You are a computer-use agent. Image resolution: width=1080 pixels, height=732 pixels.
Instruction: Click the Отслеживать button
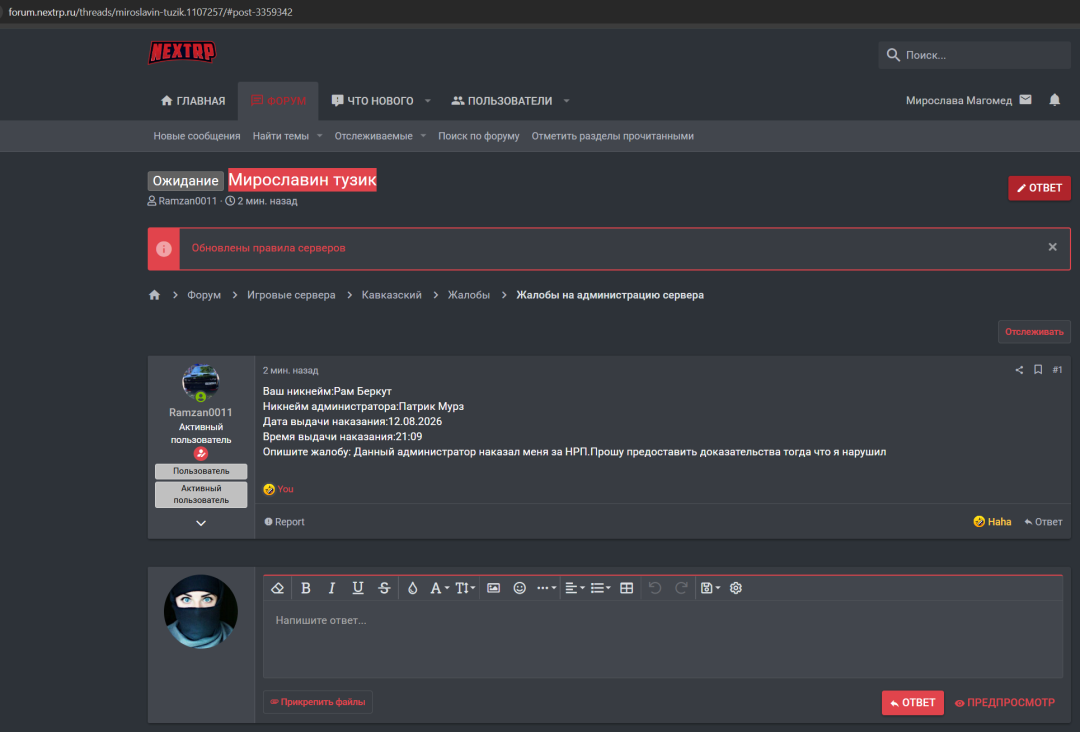pyautogui.click(x=1034, y=332)
